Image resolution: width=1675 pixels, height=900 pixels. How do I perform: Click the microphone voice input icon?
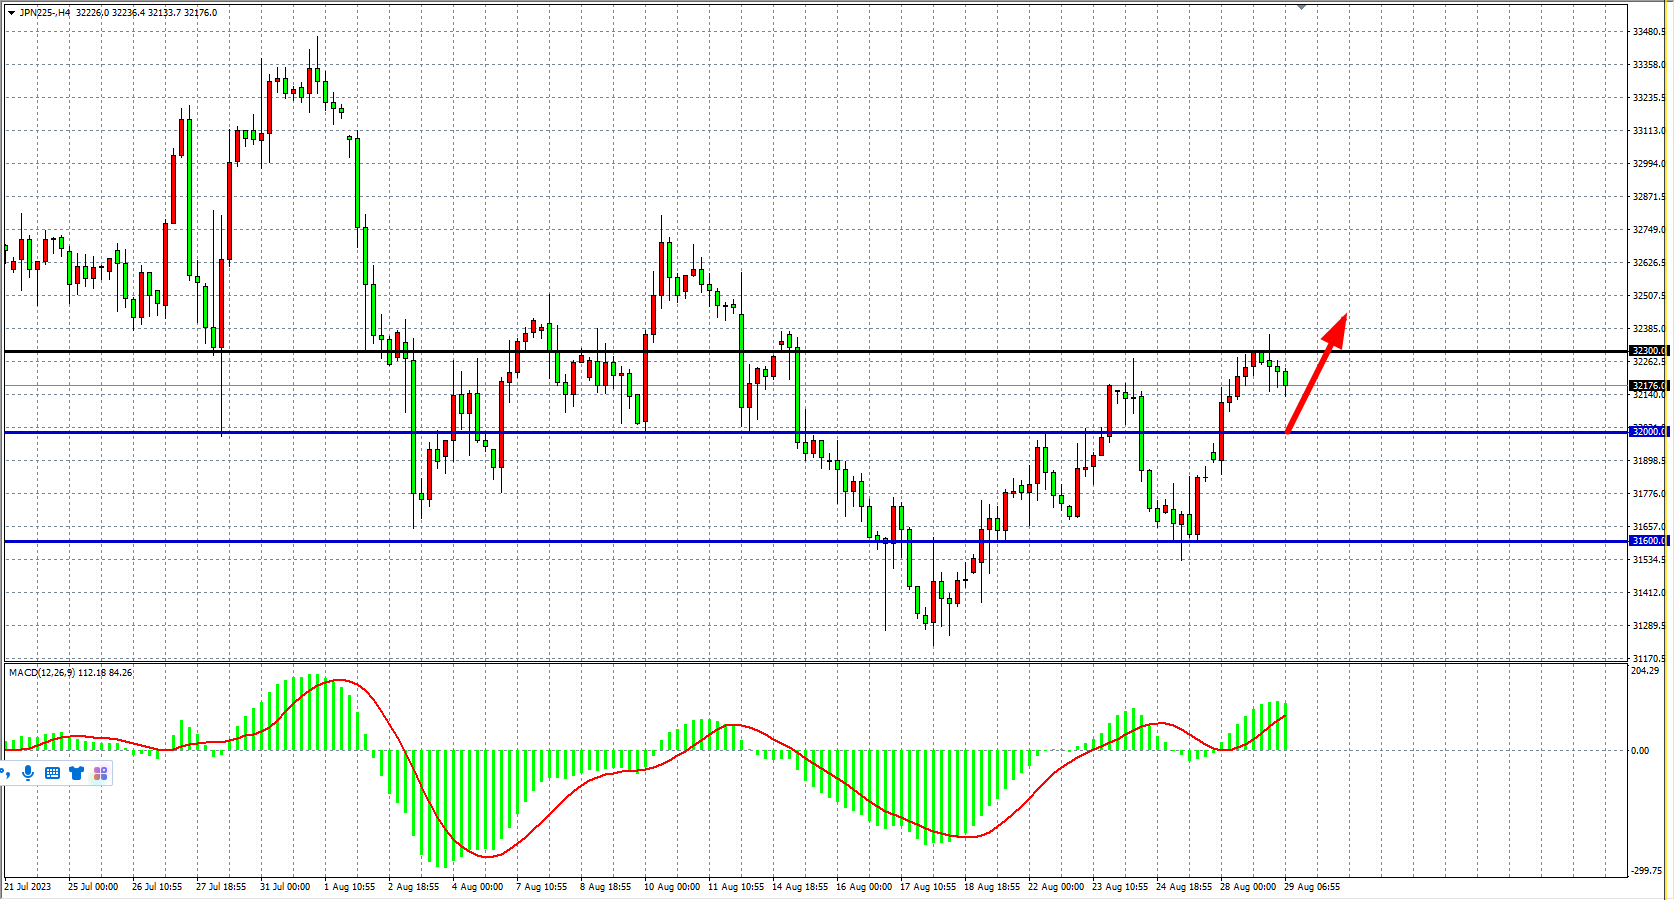[x=28, y=773]
